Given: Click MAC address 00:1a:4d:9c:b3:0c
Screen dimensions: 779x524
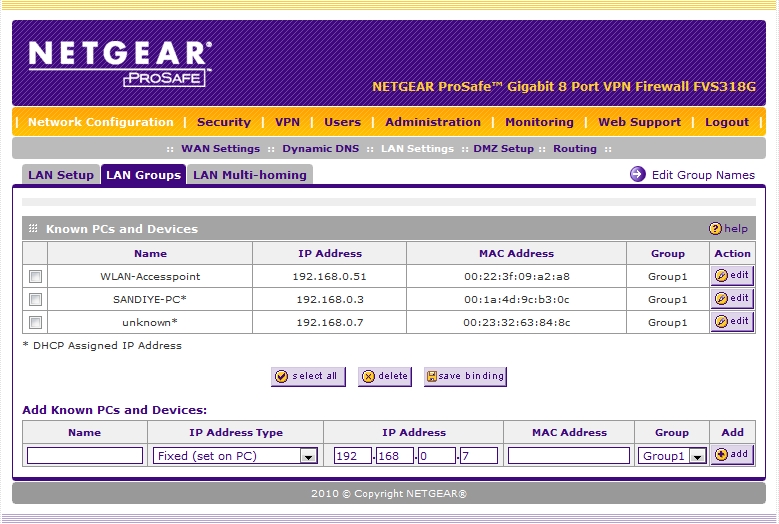Looking at the screenshot, I should (517, 299).
